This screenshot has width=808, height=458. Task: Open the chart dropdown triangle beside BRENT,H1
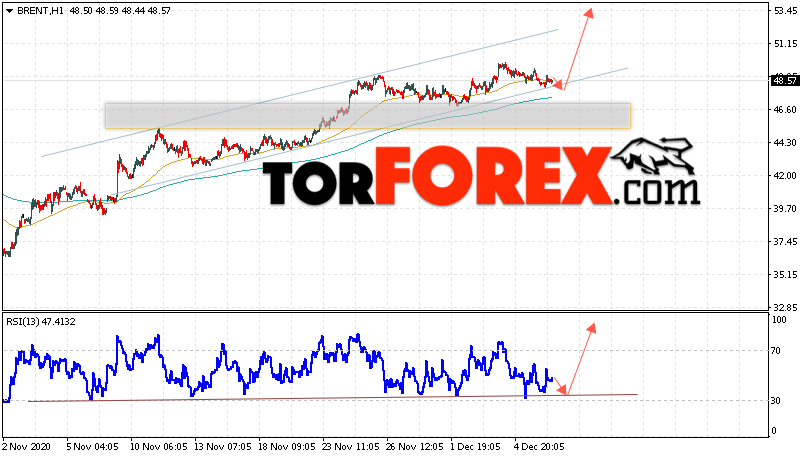point(9,11)
